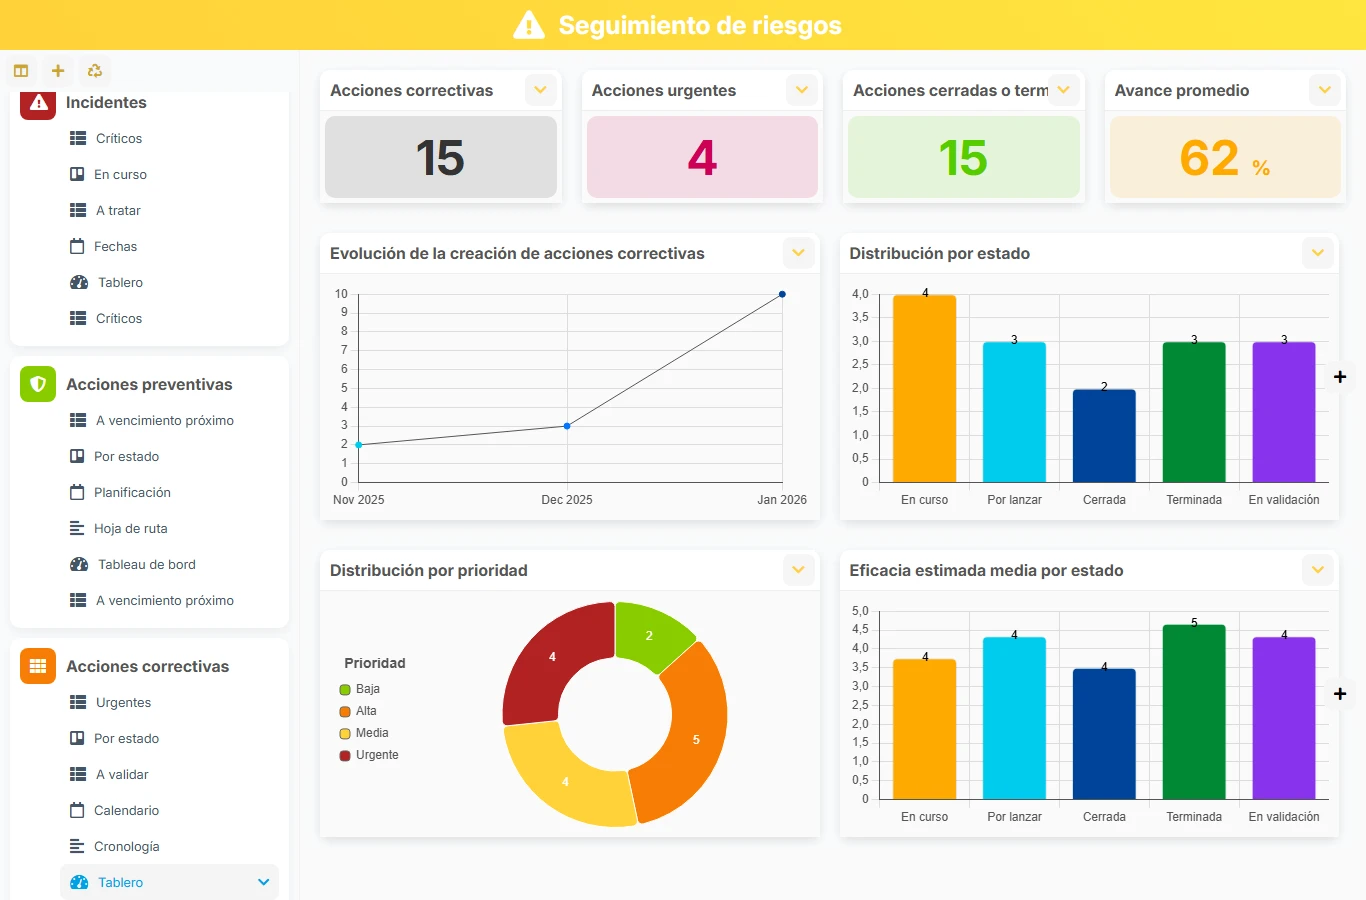This screenshot has width=1366, height=900.
Task: Click the calendar icon beside Calendario
Action: click(x=77, y=810)
